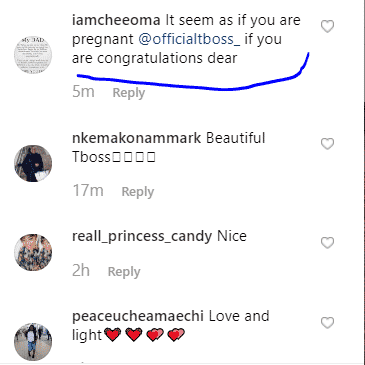Like iamcheeoma's comment with the heart icon
365x365 pixels.
click(x=327, y=26)
